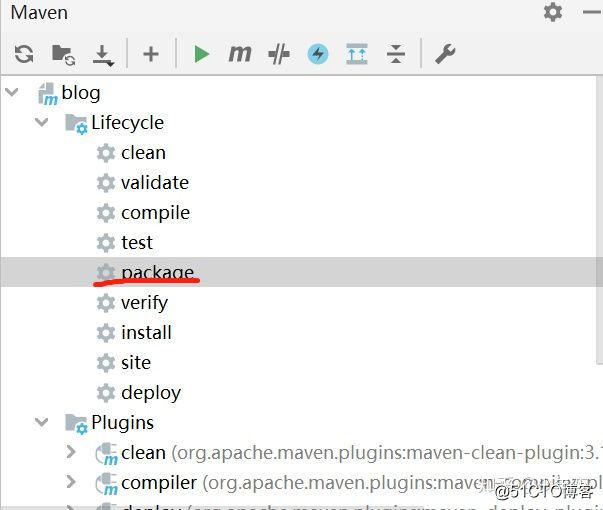This screenshot has height=510, width=603.
Task: Select the install lifecycle phase
Action: pyautogui.click(x=146, y=333)
